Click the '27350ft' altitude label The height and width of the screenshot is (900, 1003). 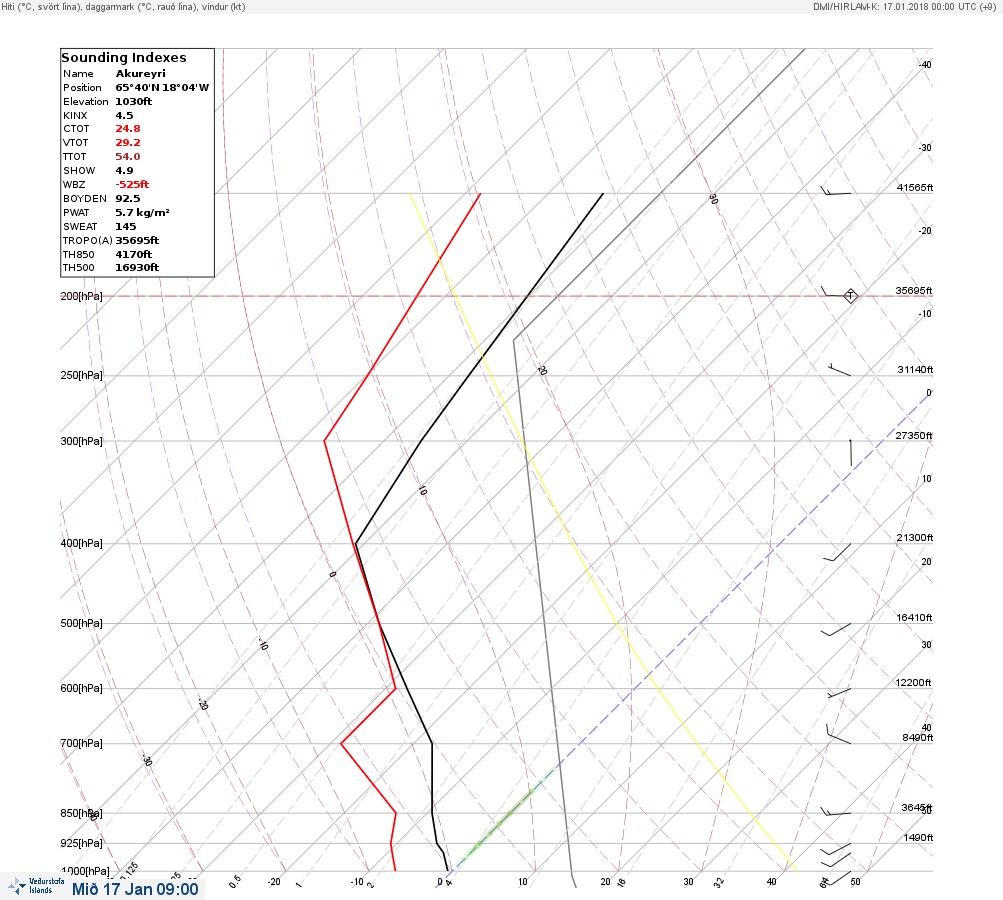click(914, 436)
